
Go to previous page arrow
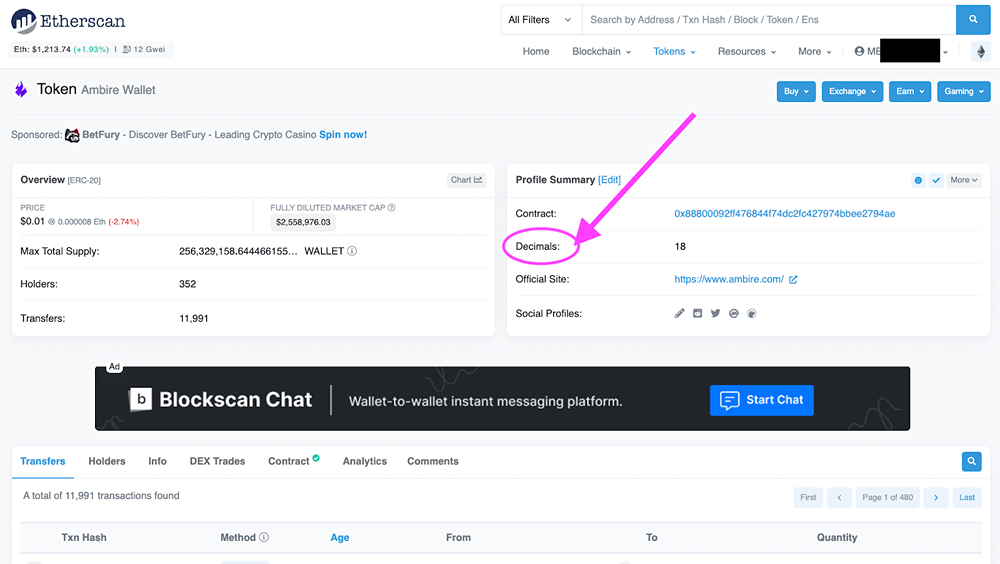point(839,498)
